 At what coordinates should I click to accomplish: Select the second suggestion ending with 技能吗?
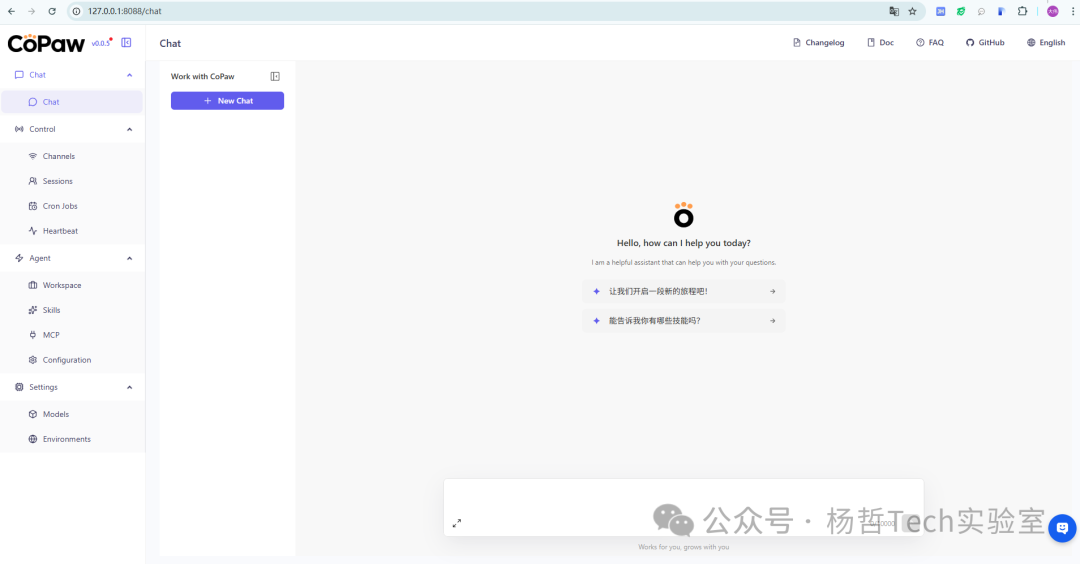(683, 321)
